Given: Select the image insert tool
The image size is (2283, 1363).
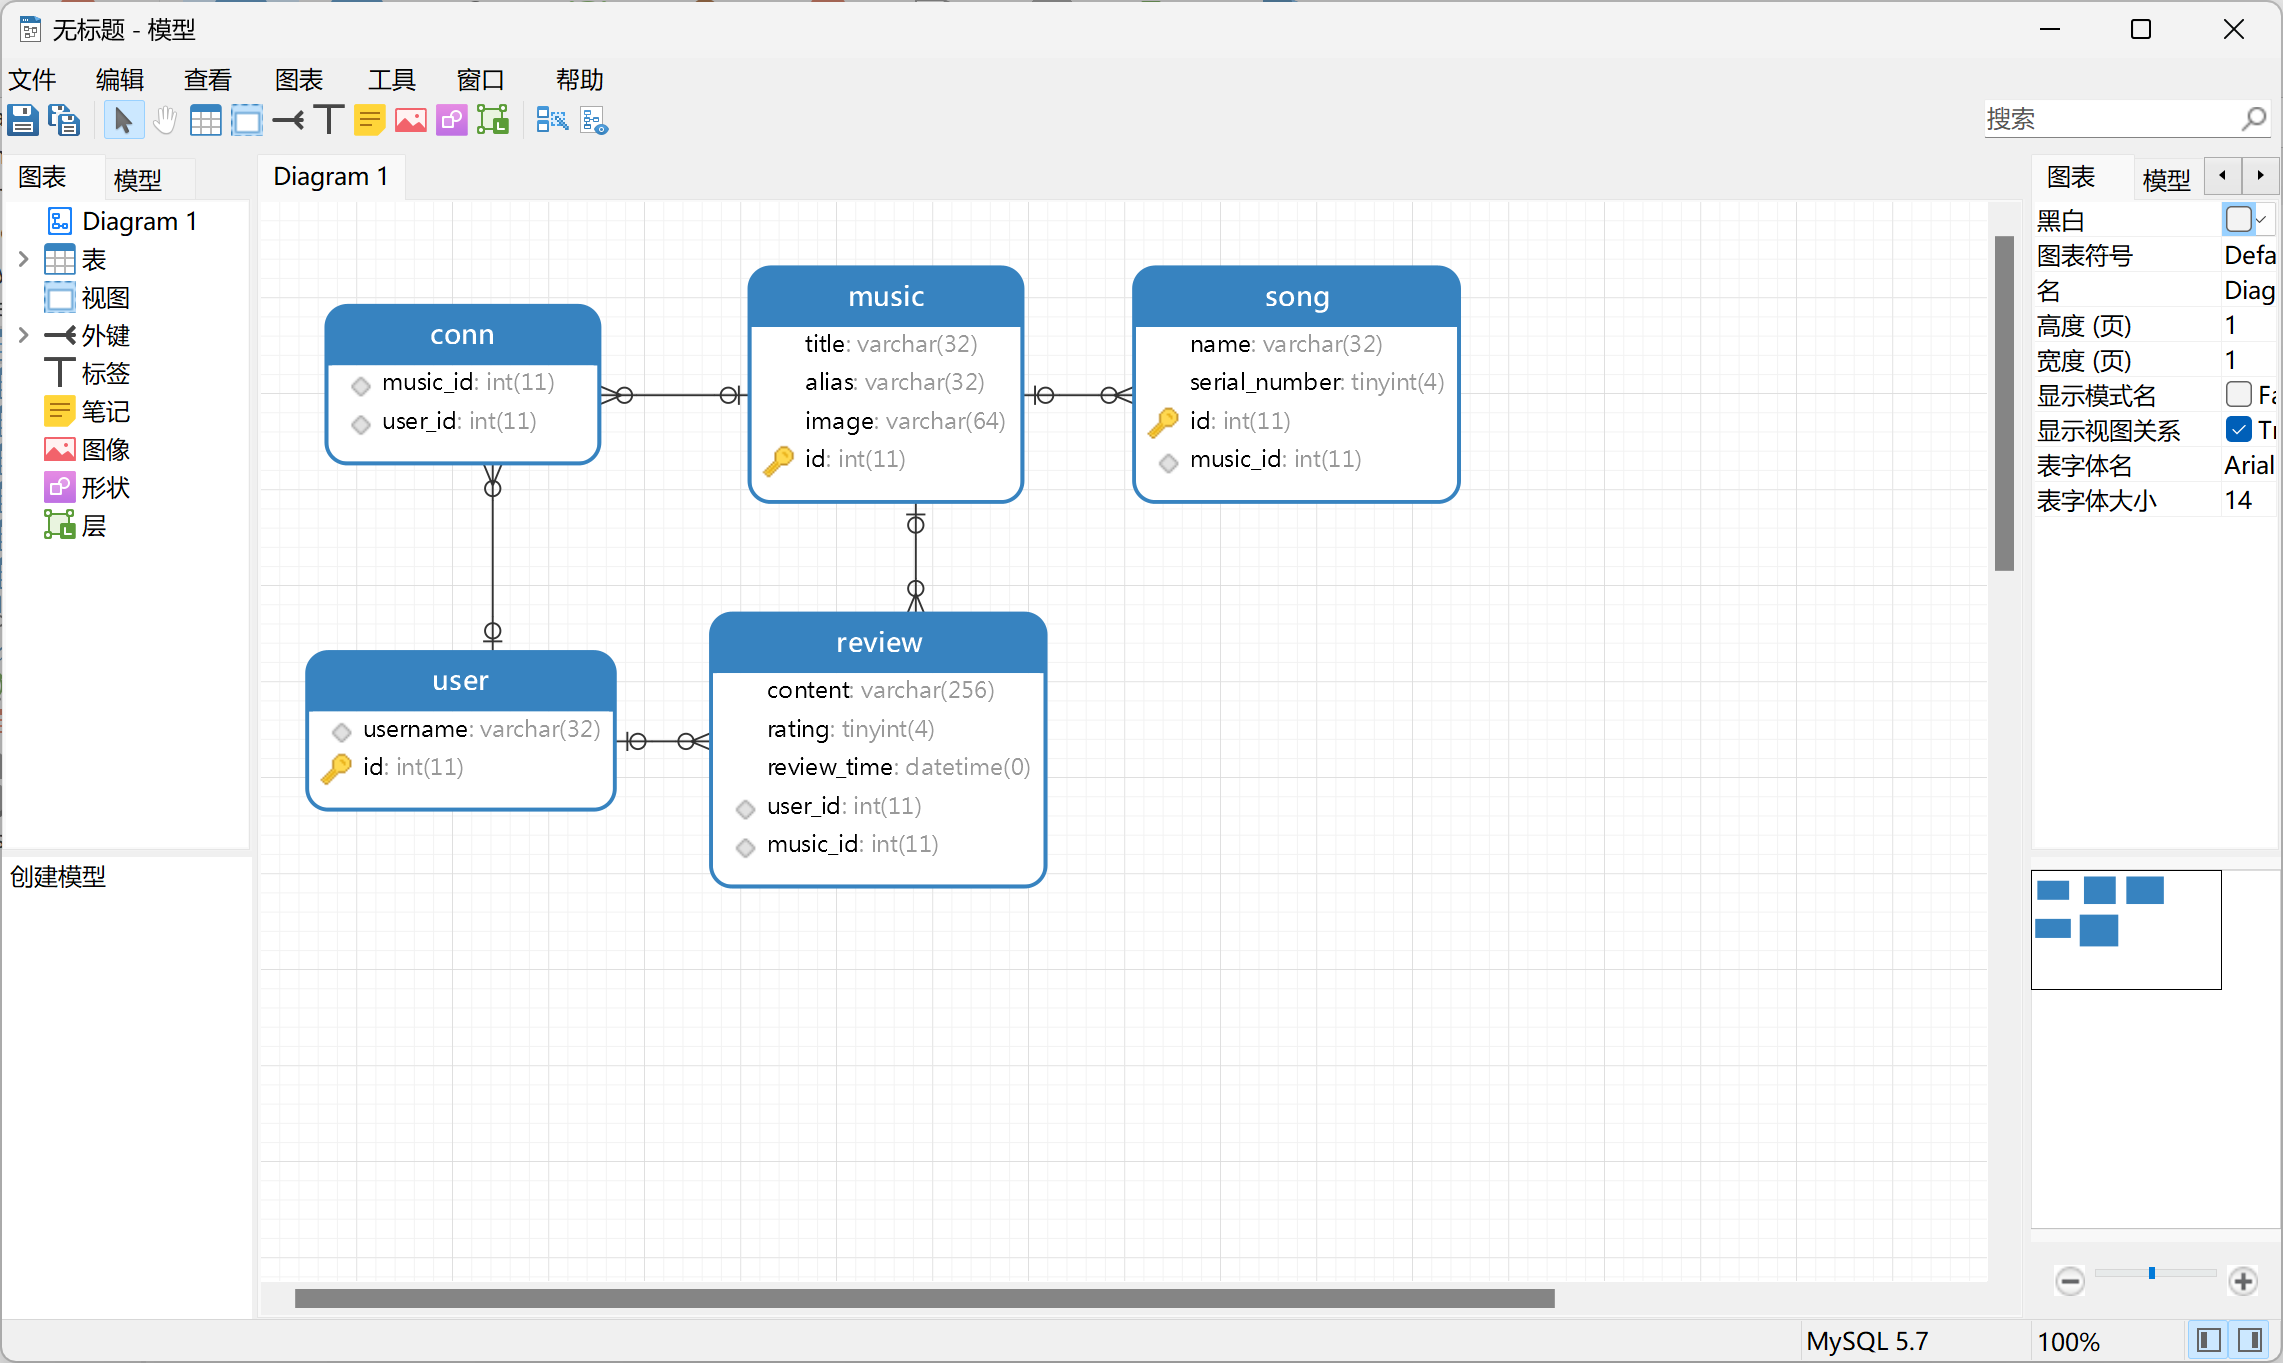Looking at the screenshot, I should [x=410, y=120].
